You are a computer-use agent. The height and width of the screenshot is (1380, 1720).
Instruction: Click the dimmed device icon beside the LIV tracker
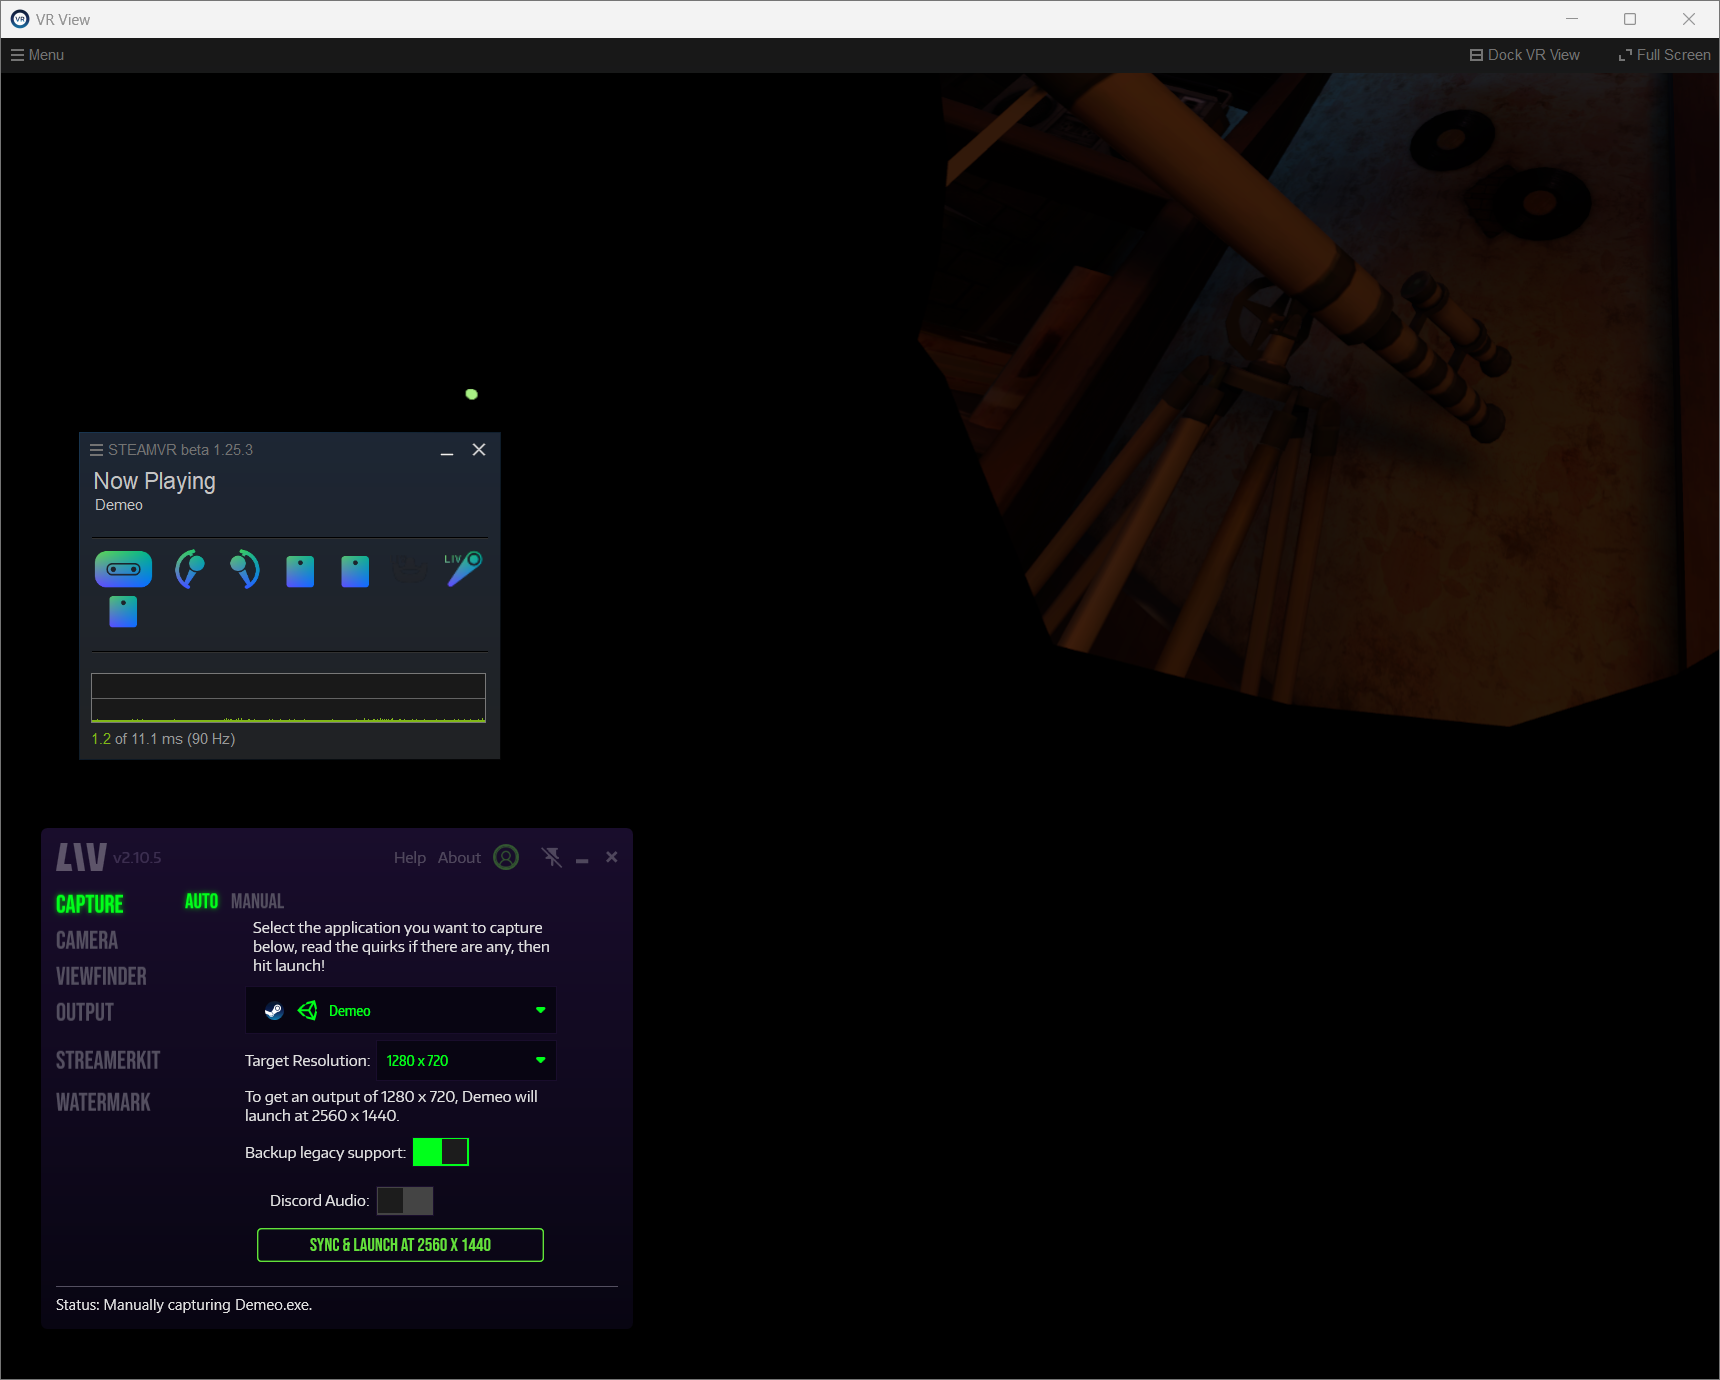pyautogui.click(x=410, y=569)
